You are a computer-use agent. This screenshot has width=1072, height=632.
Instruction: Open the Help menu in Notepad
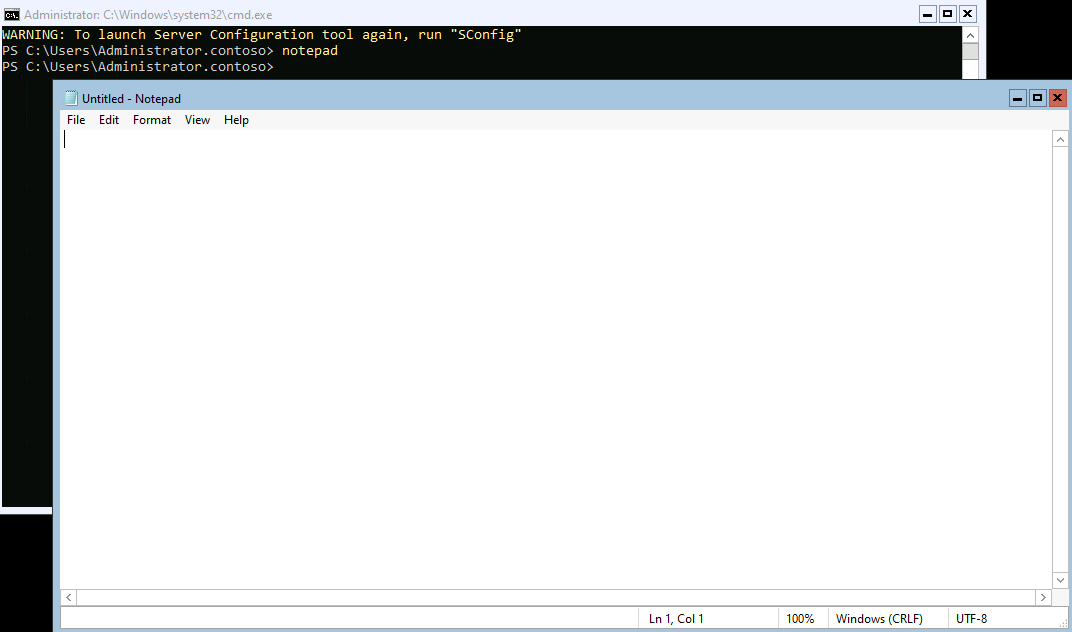point(236,120)
